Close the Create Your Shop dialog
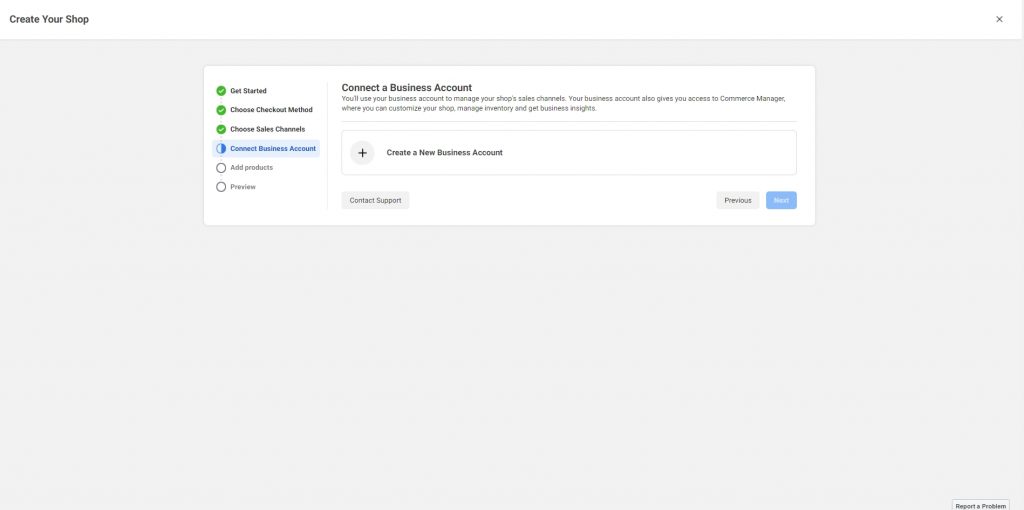Image resolution: width=1024 pixels, height=510 pixels. [999, 19]
